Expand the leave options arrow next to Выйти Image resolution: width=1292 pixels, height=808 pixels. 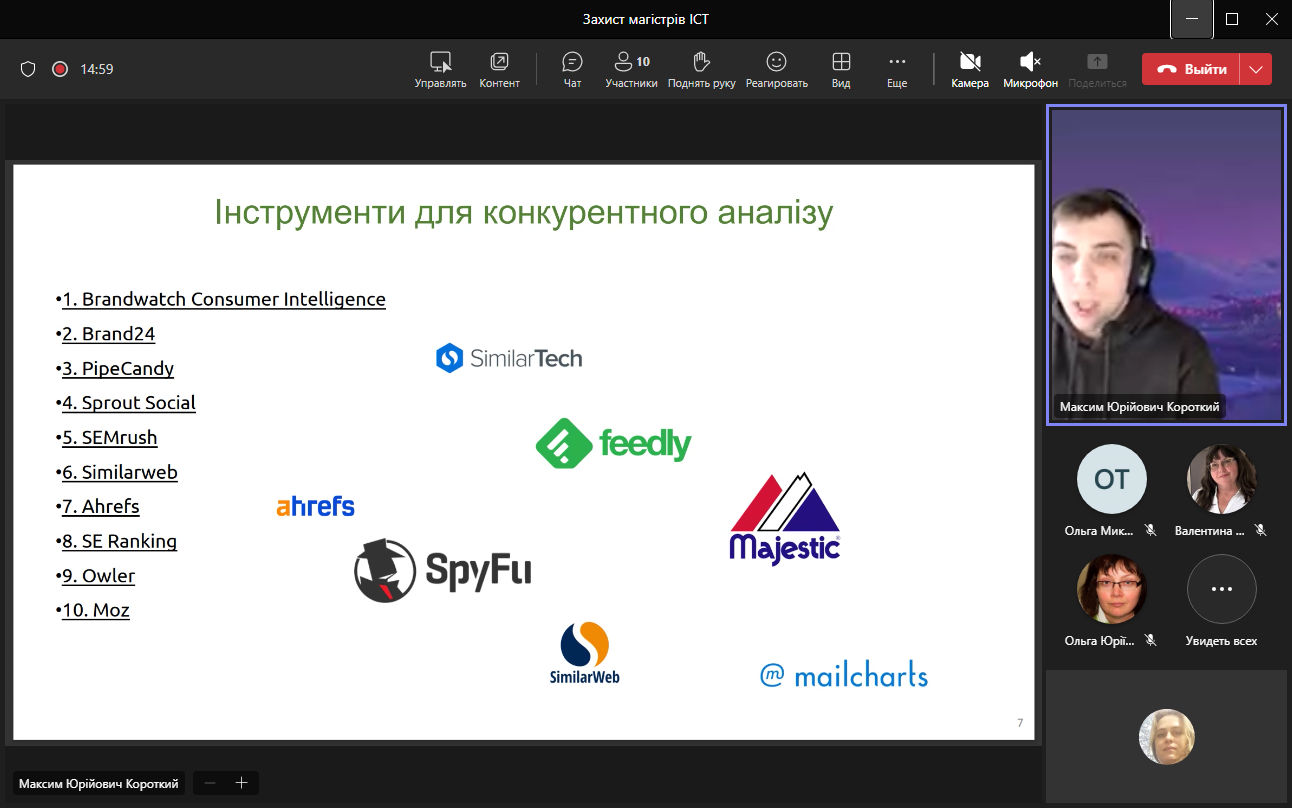(1256, 69)
